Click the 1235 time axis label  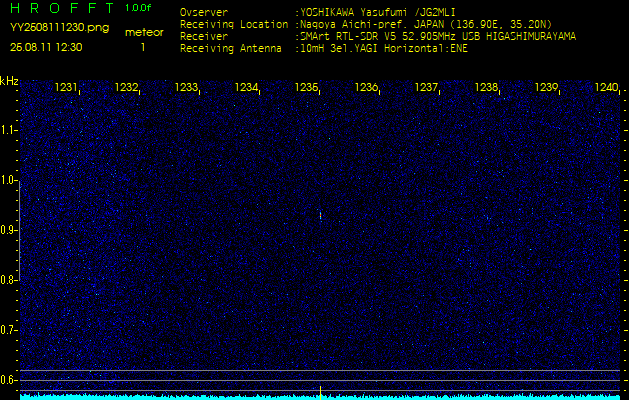[x=306, y=87]
